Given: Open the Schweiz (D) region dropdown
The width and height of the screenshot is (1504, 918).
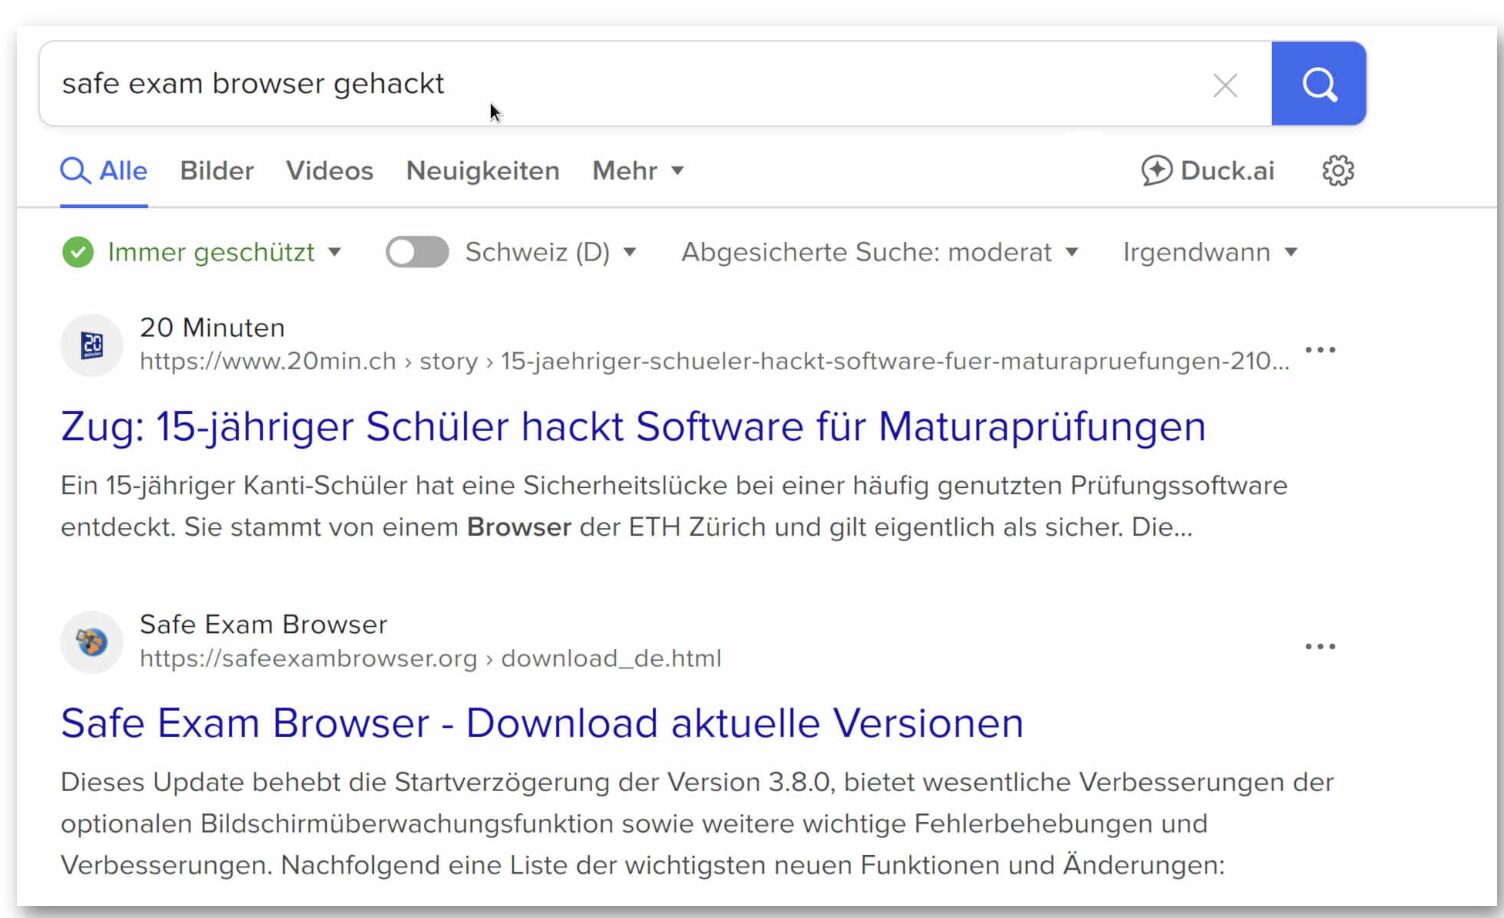Looking at the screenshot, I should 551,252.
